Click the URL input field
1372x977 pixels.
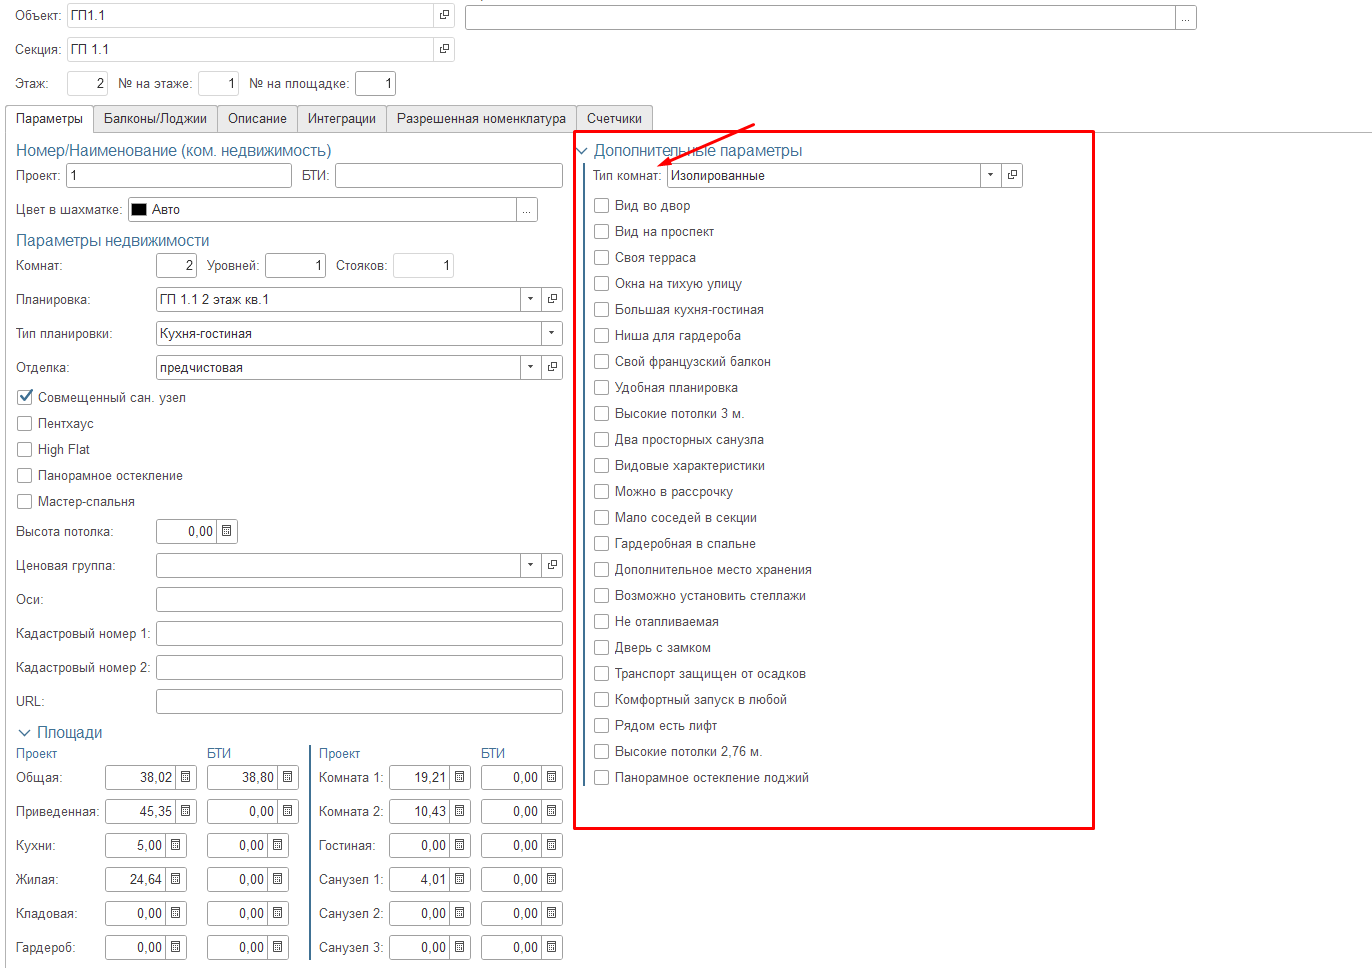(359, 701)
